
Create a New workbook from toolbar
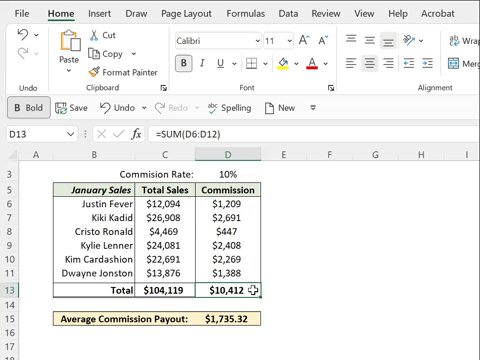pyautogui.click(x=280, y=108)
